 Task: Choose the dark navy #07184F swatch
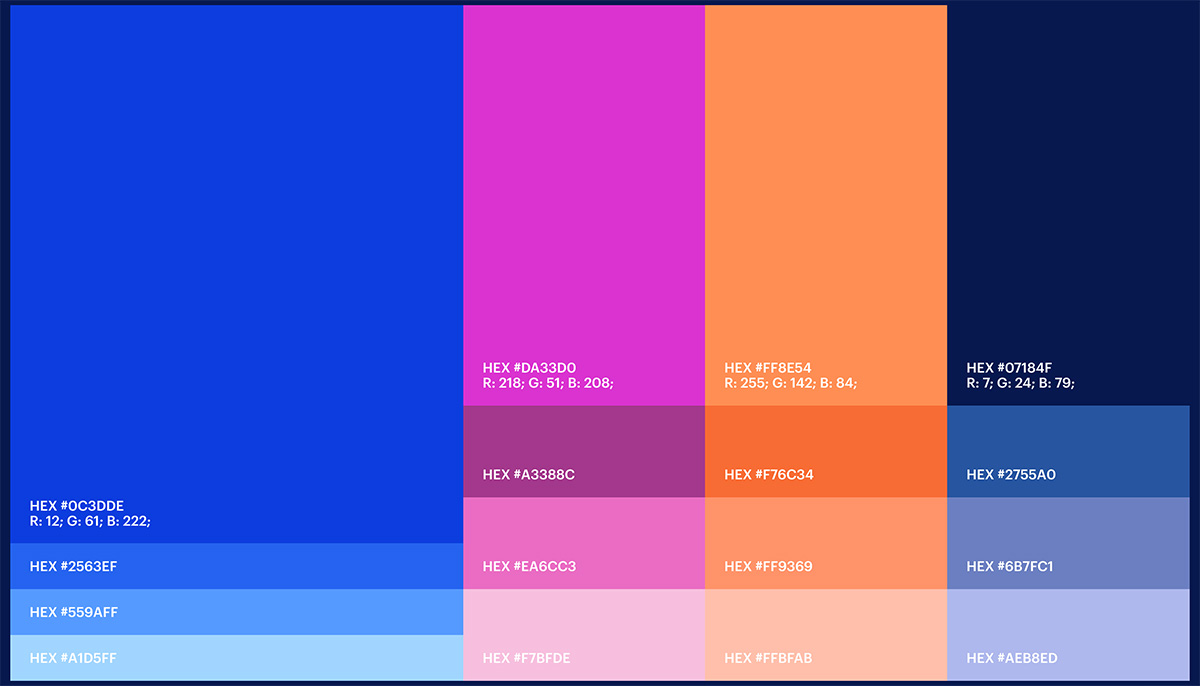click(1068, 205)
